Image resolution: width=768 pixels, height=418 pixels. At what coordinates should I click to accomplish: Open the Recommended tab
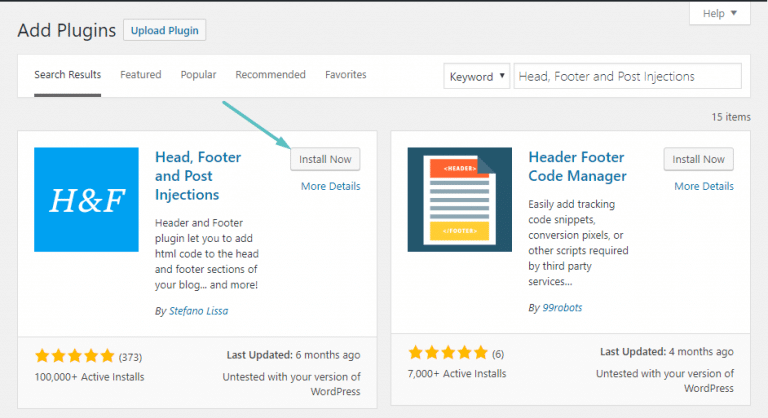270,75
